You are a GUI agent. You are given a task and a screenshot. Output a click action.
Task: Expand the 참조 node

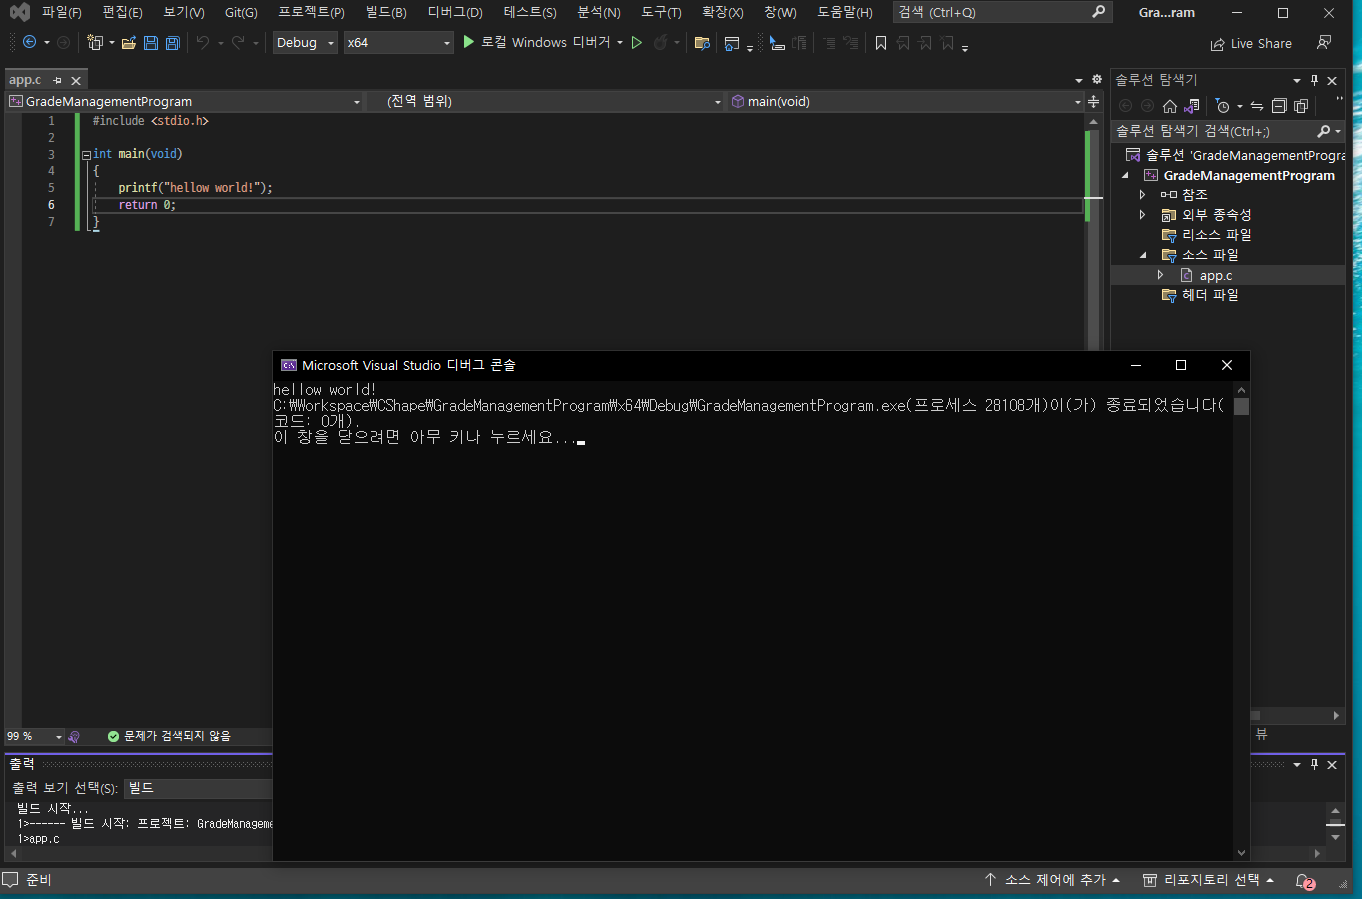(x=1142, y=195)
